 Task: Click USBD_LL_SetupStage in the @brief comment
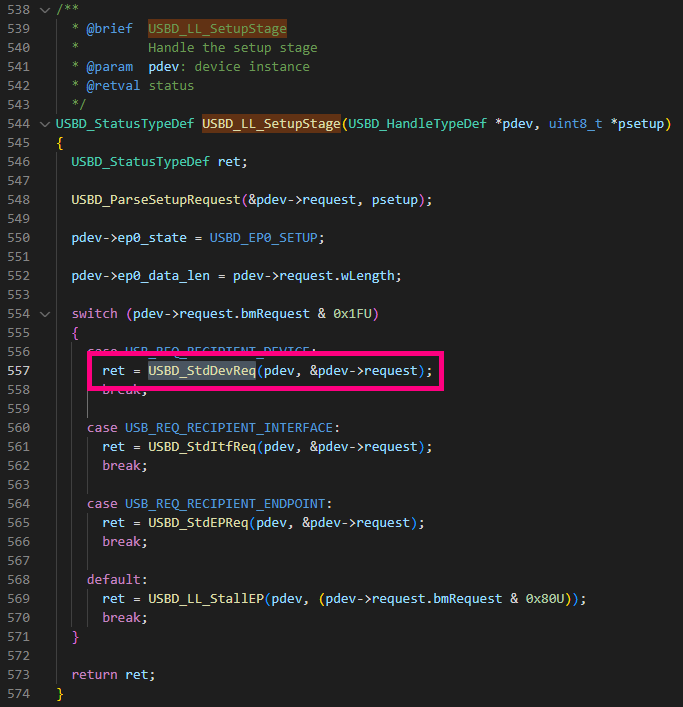pyautogui.click(x=217, y=28)
